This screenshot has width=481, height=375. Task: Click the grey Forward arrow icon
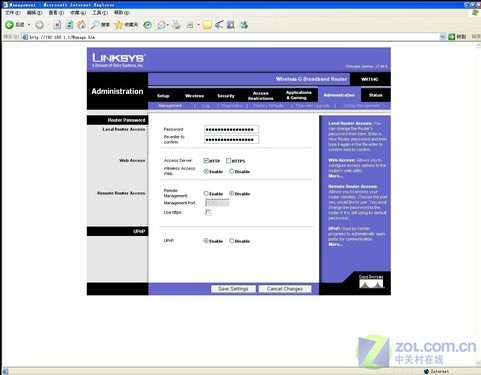[x=39, y=25]
